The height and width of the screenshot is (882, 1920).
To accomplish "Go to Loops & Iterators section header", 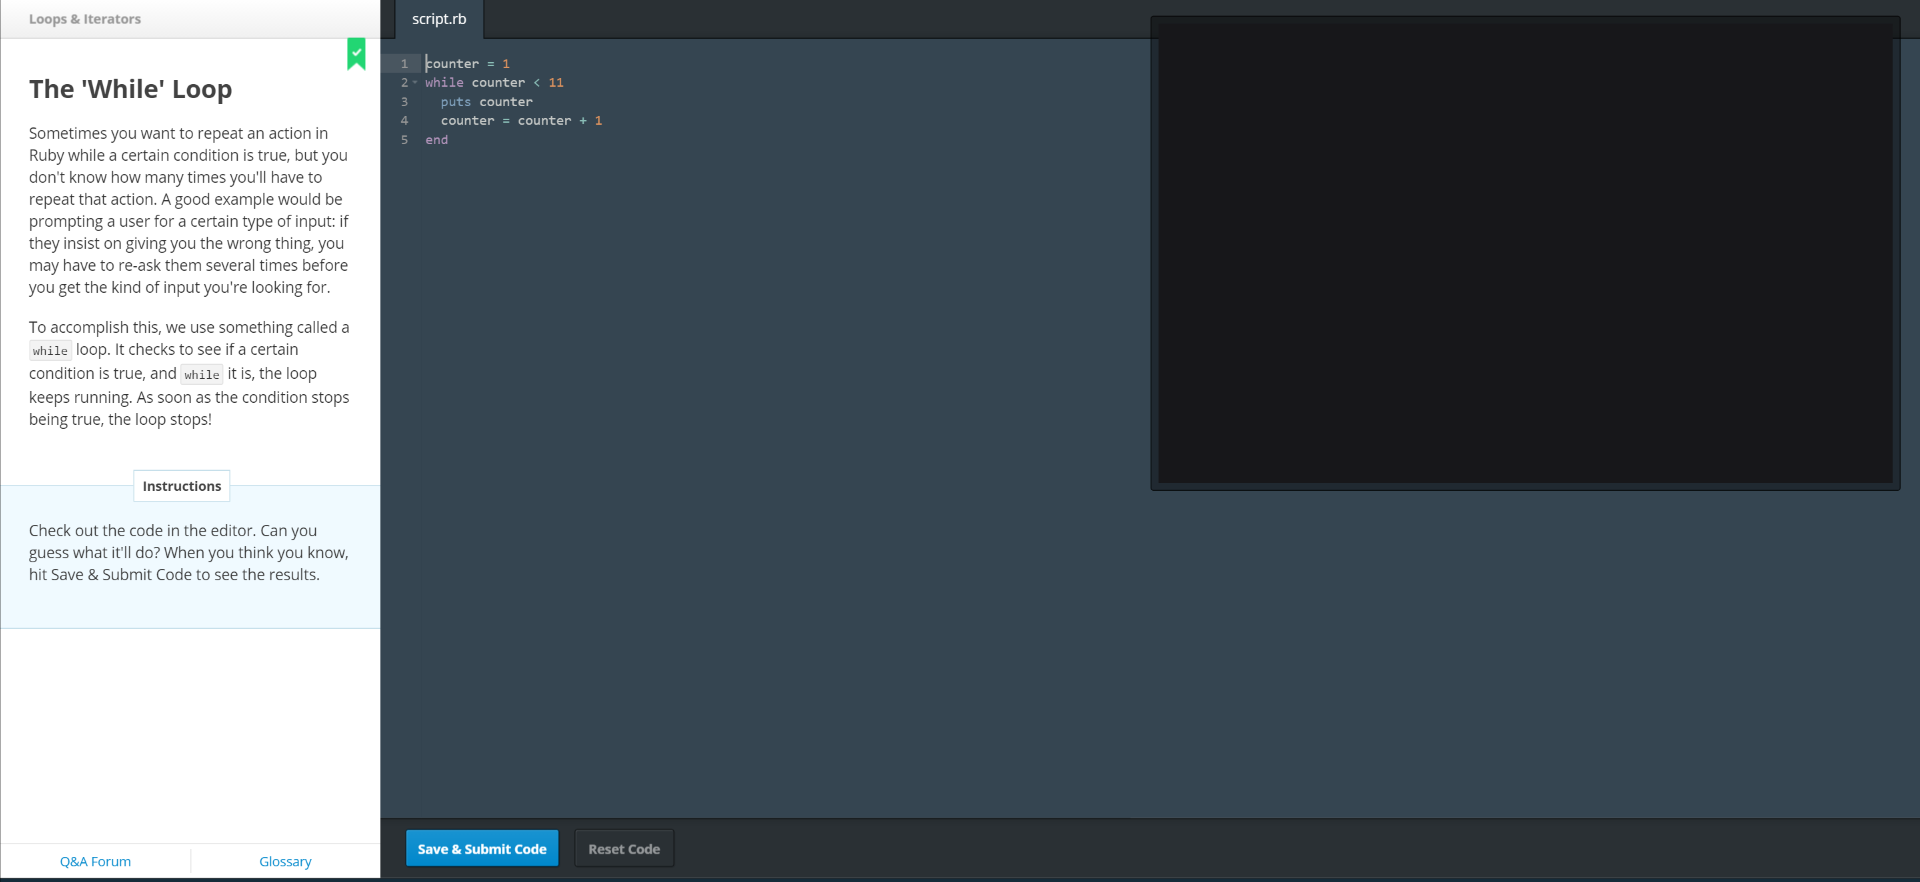I will (85, 19).
